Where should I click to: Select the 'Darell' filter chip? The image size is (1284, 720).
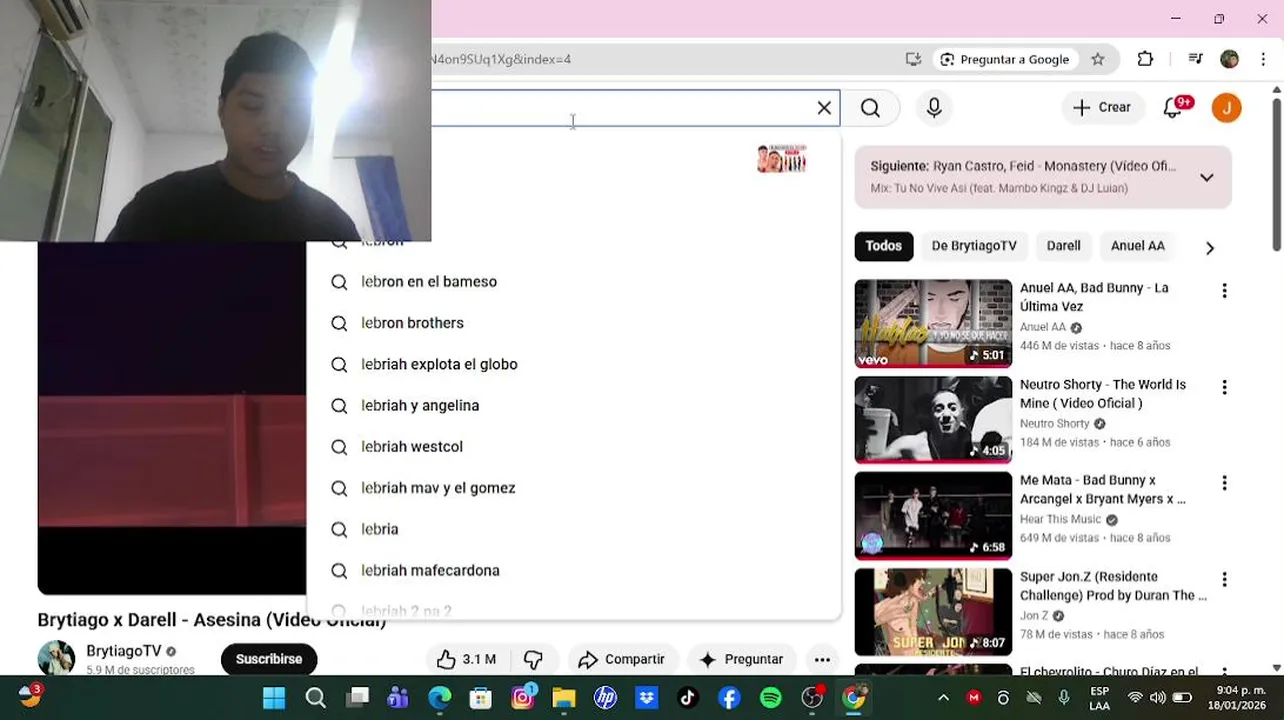pyautogui.click(x=1064, y=246)
